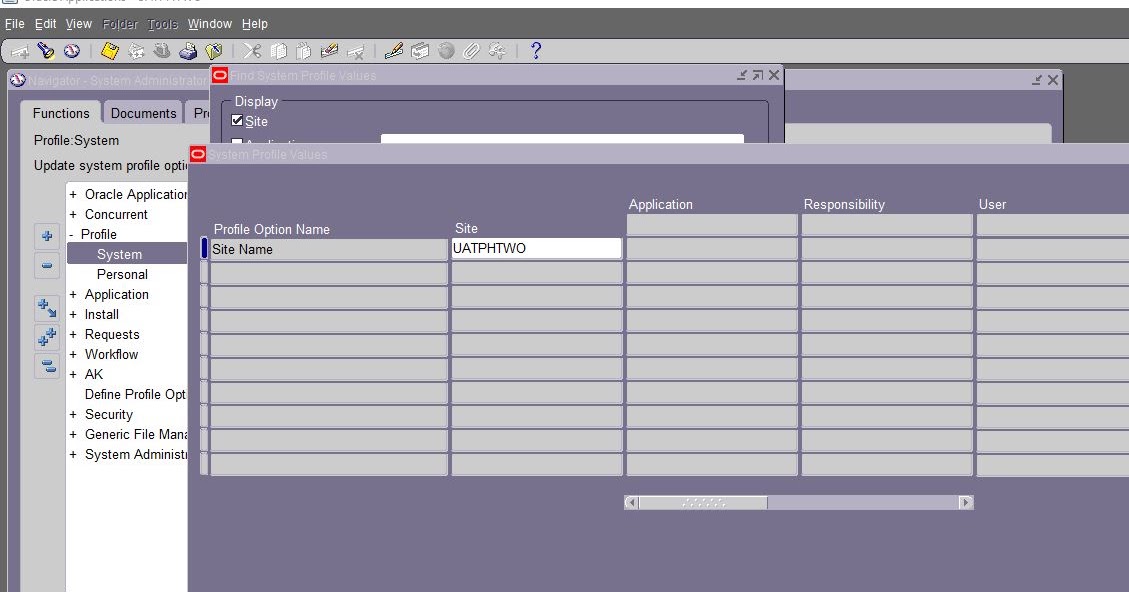The image size is (1129, 592).
Task: Expand the Security tree node
Action: [71, 414]
